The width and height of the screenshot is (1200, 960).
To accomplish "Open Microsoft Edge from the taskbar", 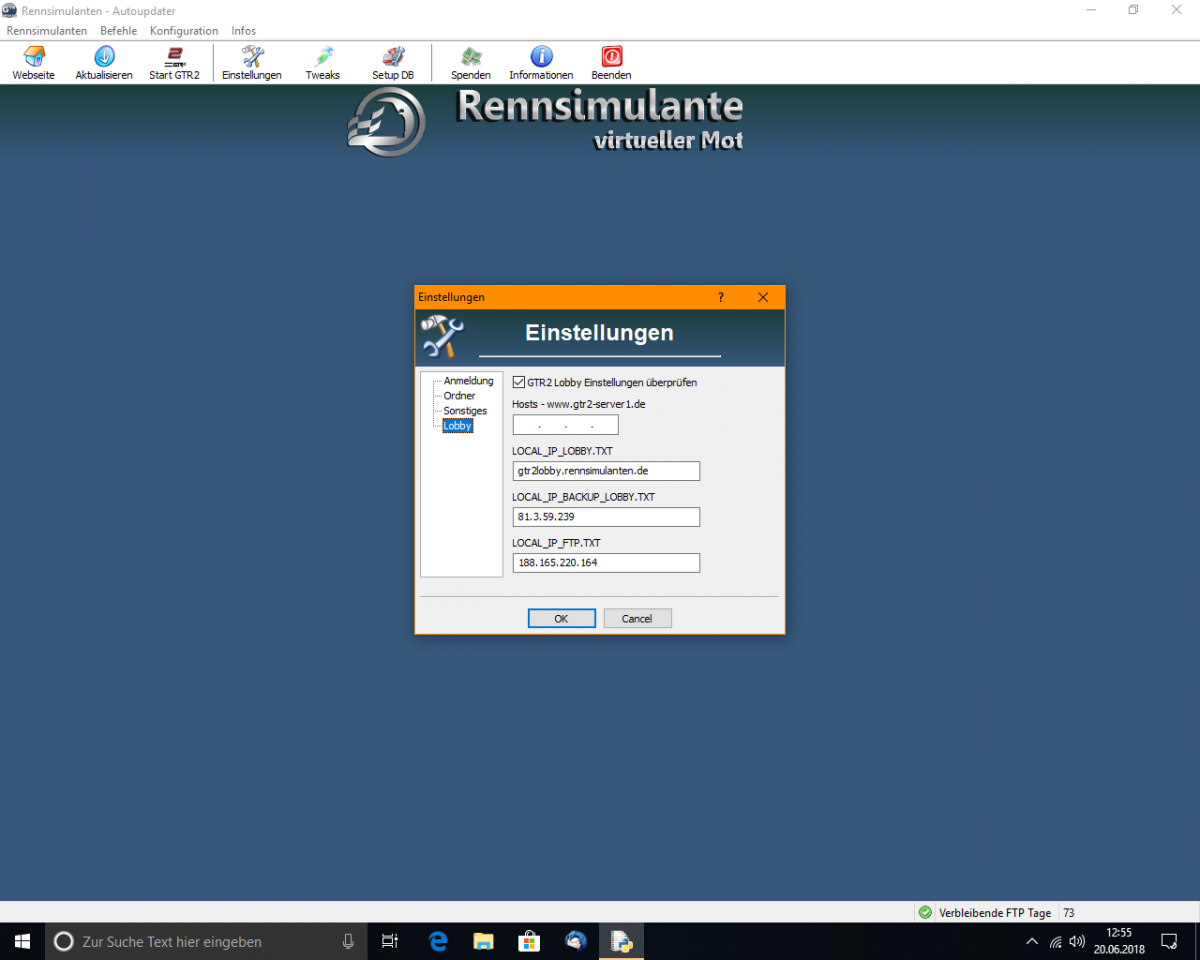I will pos(438,941).
